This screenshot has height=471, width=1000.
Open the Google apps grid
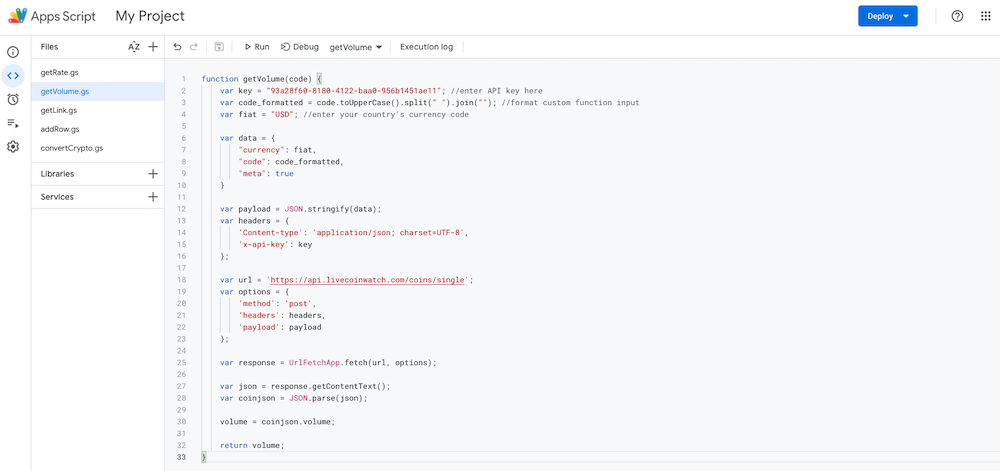(985, 16)
